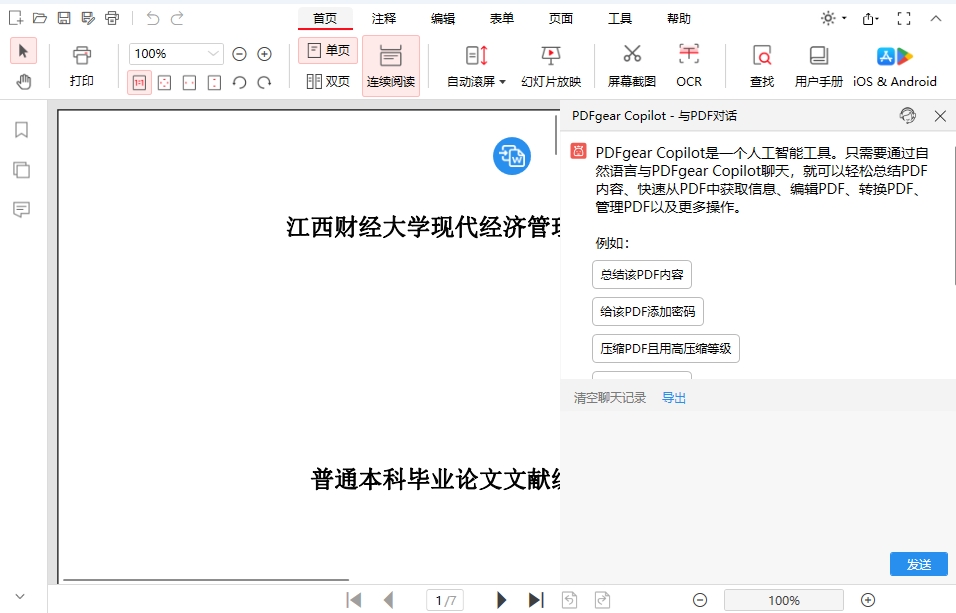Viewport: 956px width, 613px height.
Task: Click the page number input field
Action: click(444, 600)
